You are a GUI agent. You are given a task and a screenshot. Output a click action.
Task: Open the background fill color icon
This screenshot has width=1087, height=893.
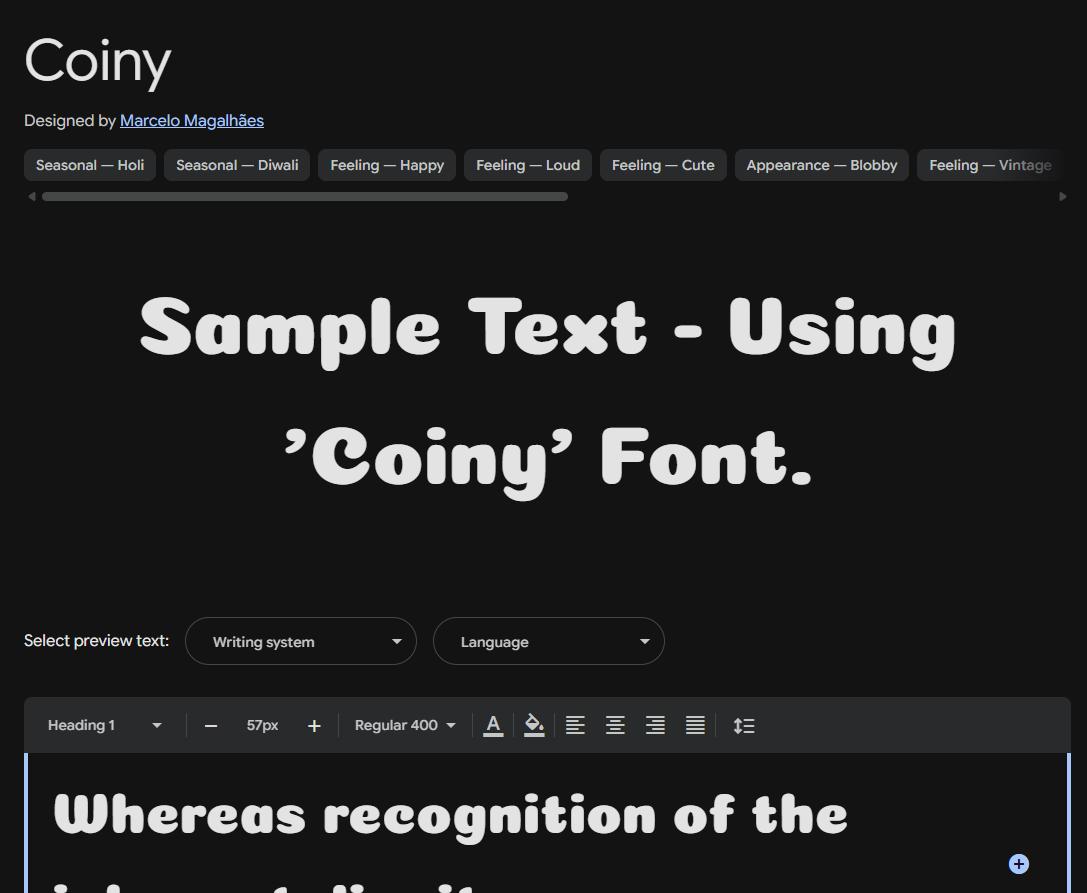pos(534,725)
